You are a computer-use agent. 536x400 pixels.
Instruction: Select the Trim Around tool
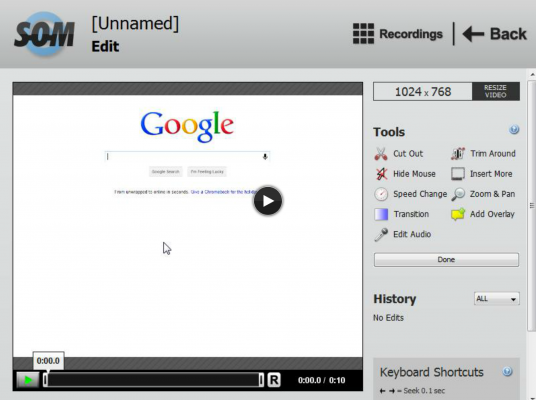click(x=483, y=154)
